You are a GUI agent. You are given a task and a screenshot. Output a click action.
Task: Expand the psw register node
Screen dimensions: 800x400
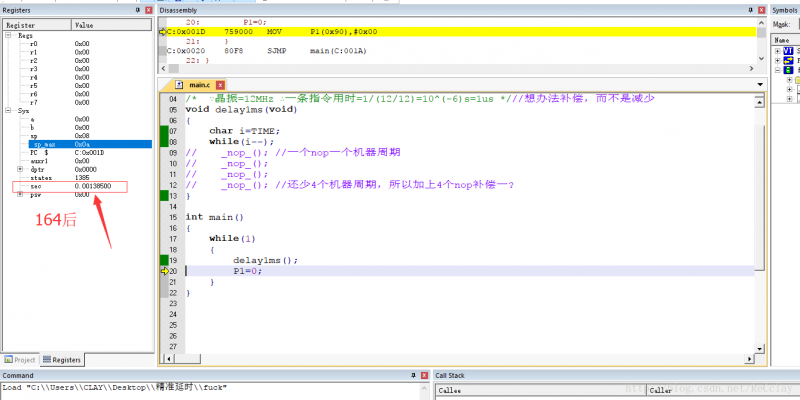pos(21,195)
